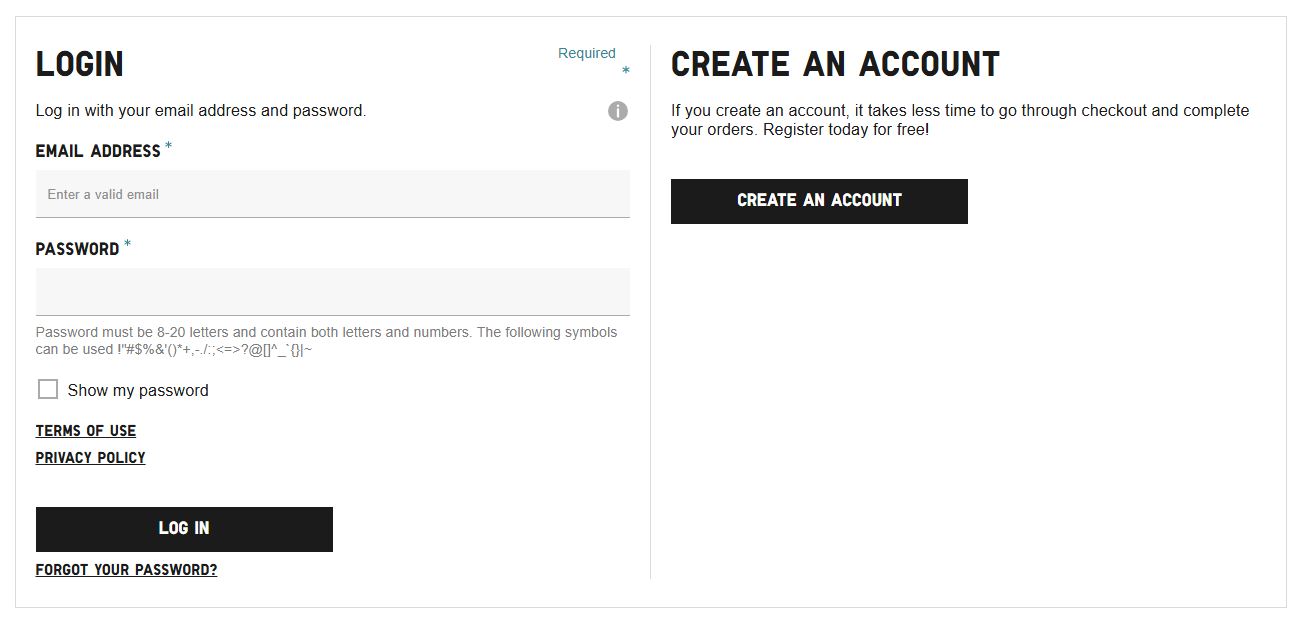Click the 'Log in with your email' instruction

coord(201,111)
